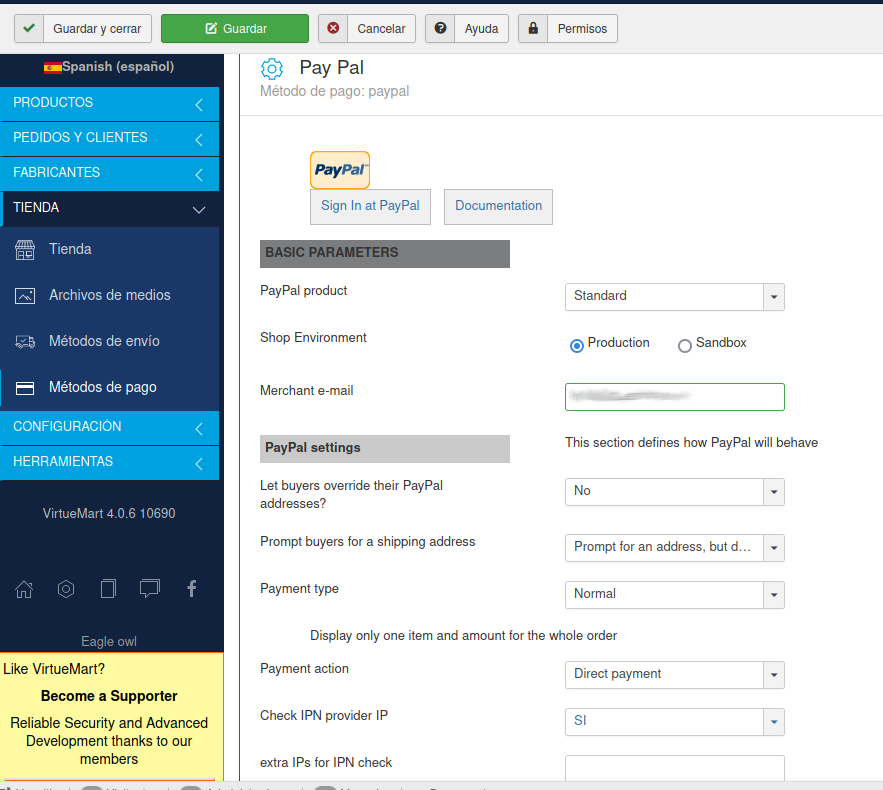Expand the PEDIDOS Y CLIENTES section
883x790 pixels.
click(109, 139)
